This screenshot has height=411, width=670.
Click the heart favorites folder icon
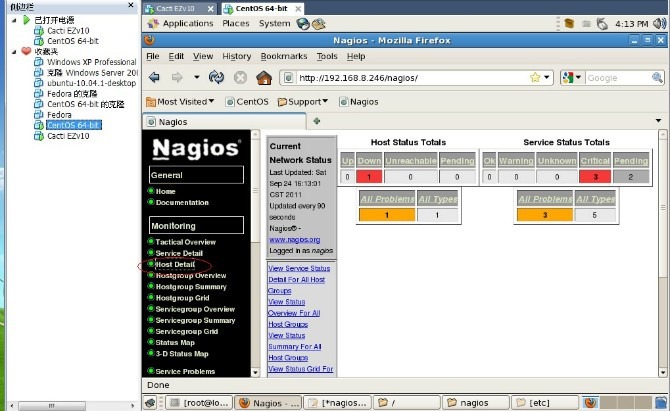click(x=26, y=51)
